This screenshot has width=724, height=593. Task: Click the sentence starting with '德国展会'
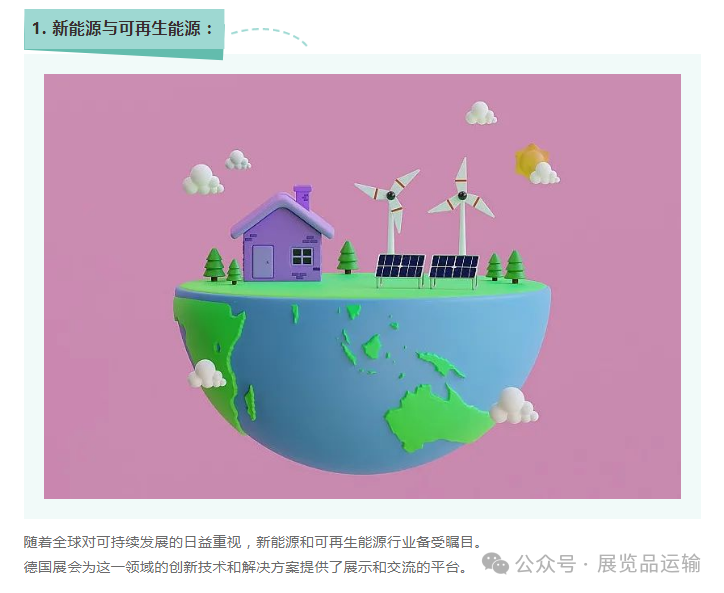pos(246,566)
